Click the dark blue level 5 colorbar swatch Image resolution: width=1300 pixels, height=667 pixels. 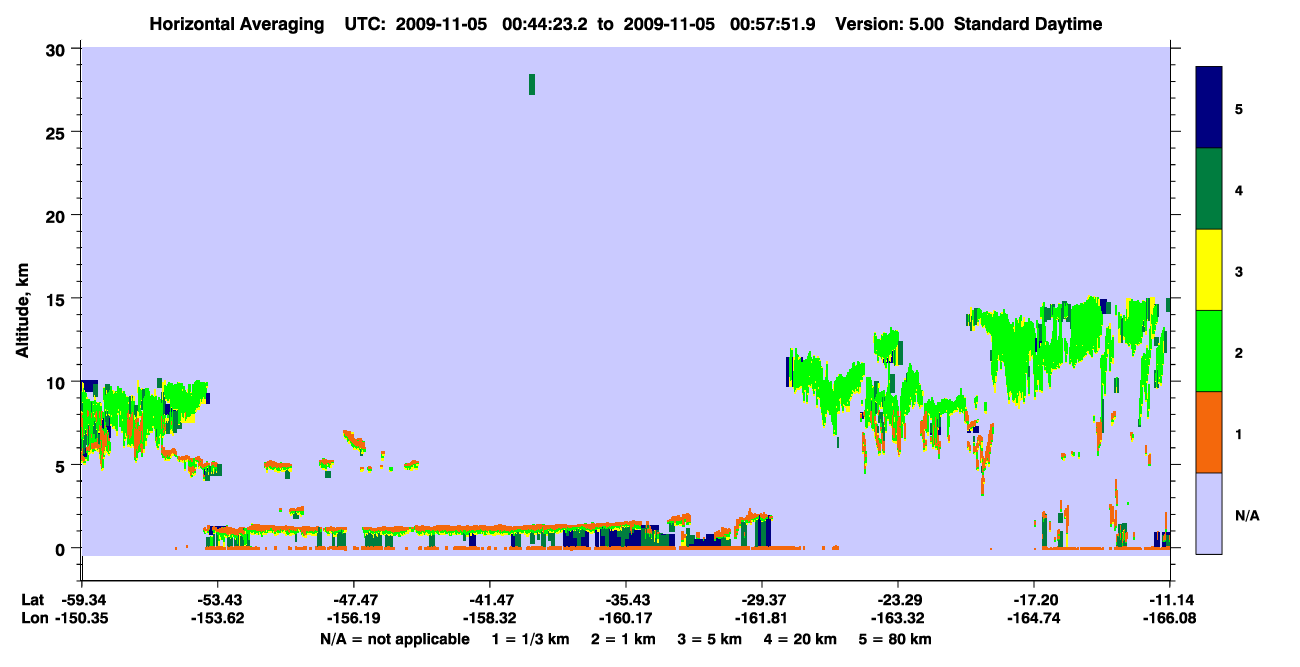point(1209,108)
